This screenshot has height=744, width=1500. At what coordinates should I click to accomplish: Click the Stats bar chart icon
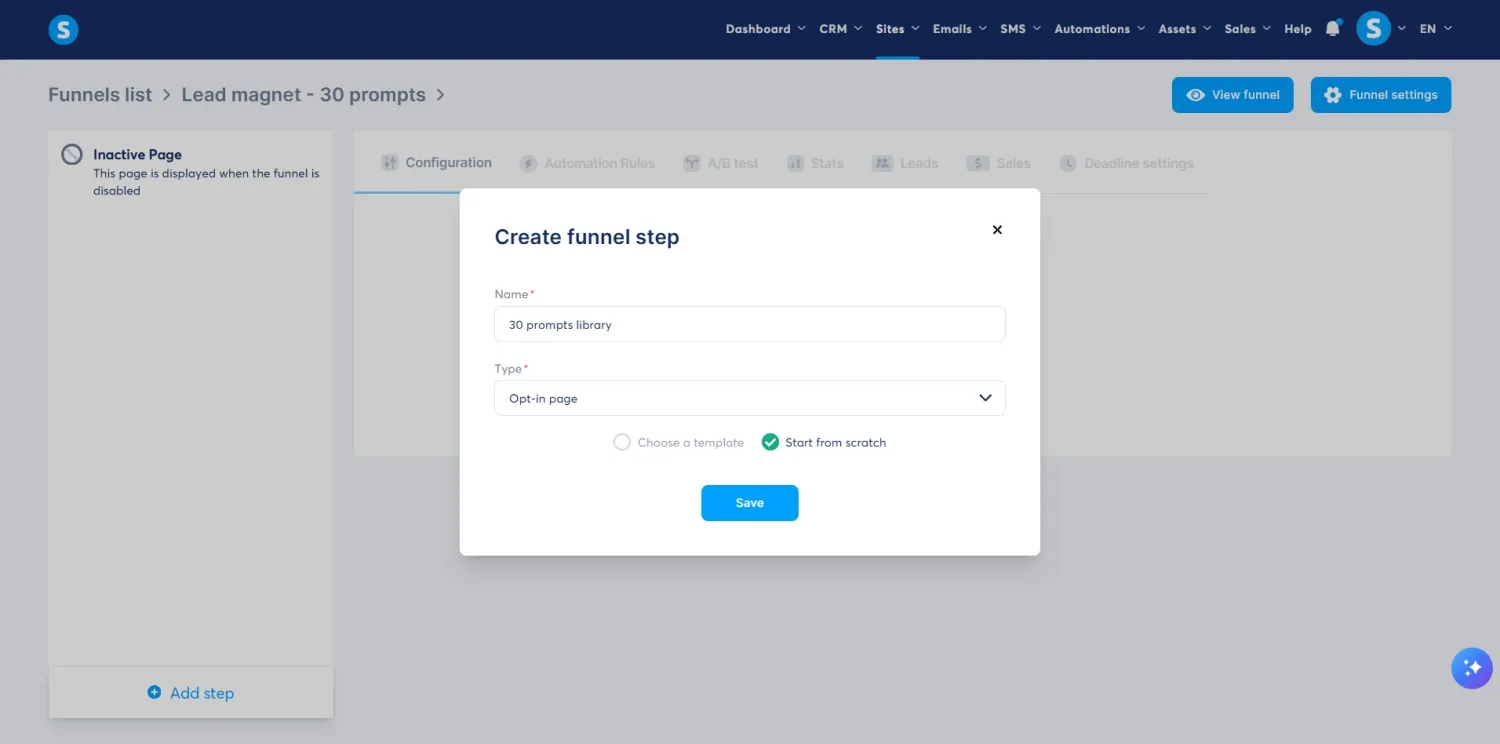795,163
